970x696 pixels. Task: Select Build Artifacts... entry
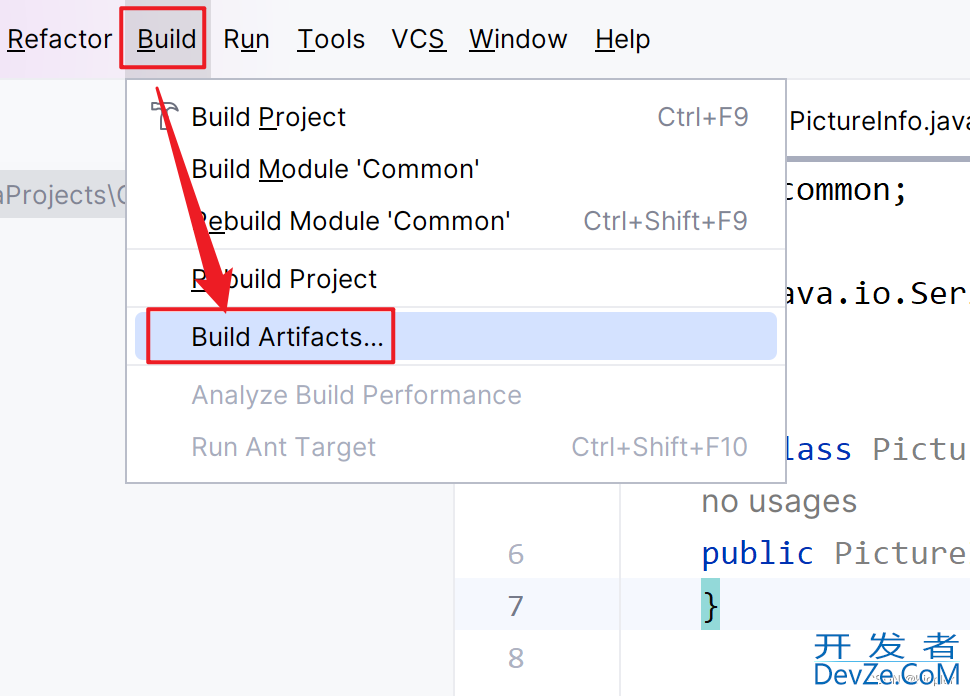[x=456, y=337]
